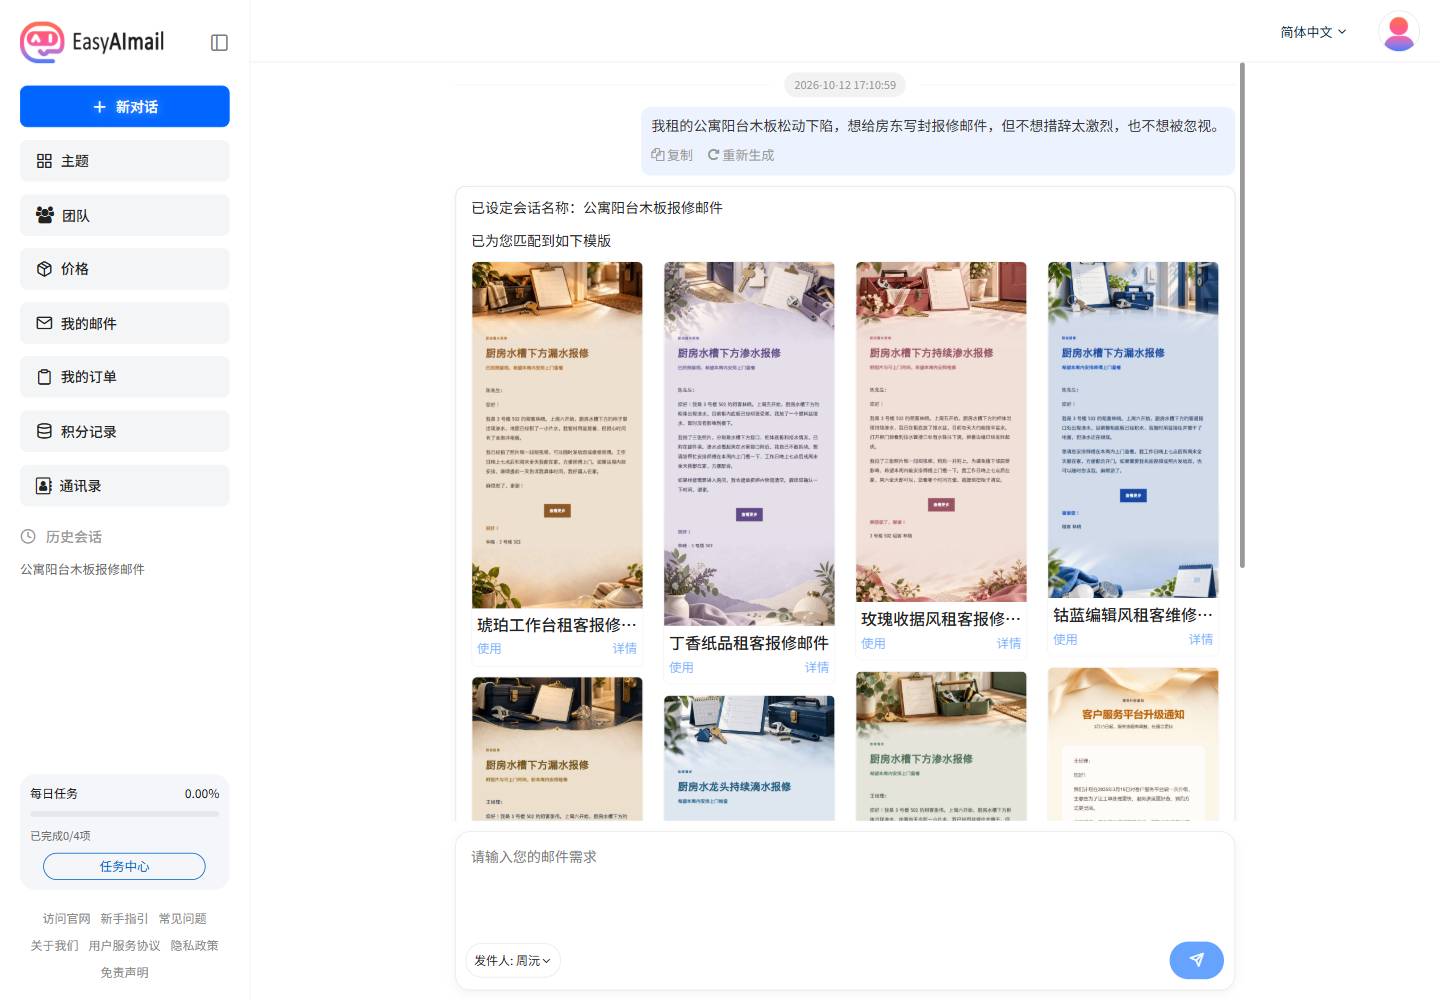
Task: Expand the 简体中文 language dropdown
Action: (1313, 32)
